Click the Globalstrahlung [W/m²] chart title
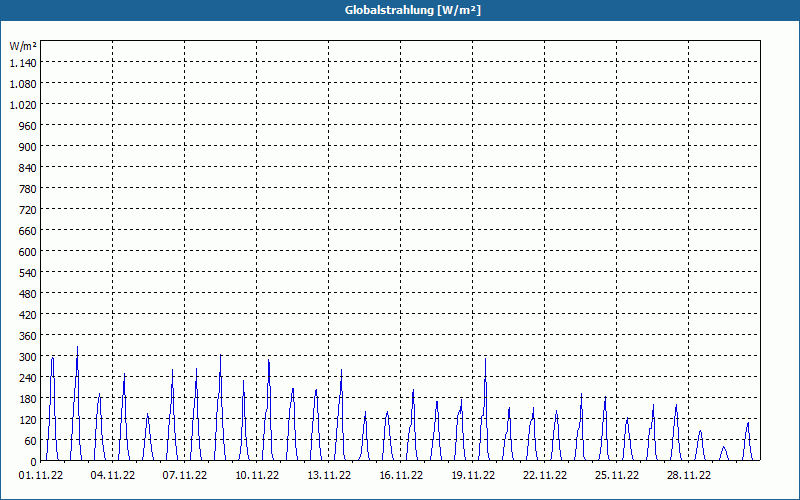Viewport: 800px width, 500px height. click(413, 10)
